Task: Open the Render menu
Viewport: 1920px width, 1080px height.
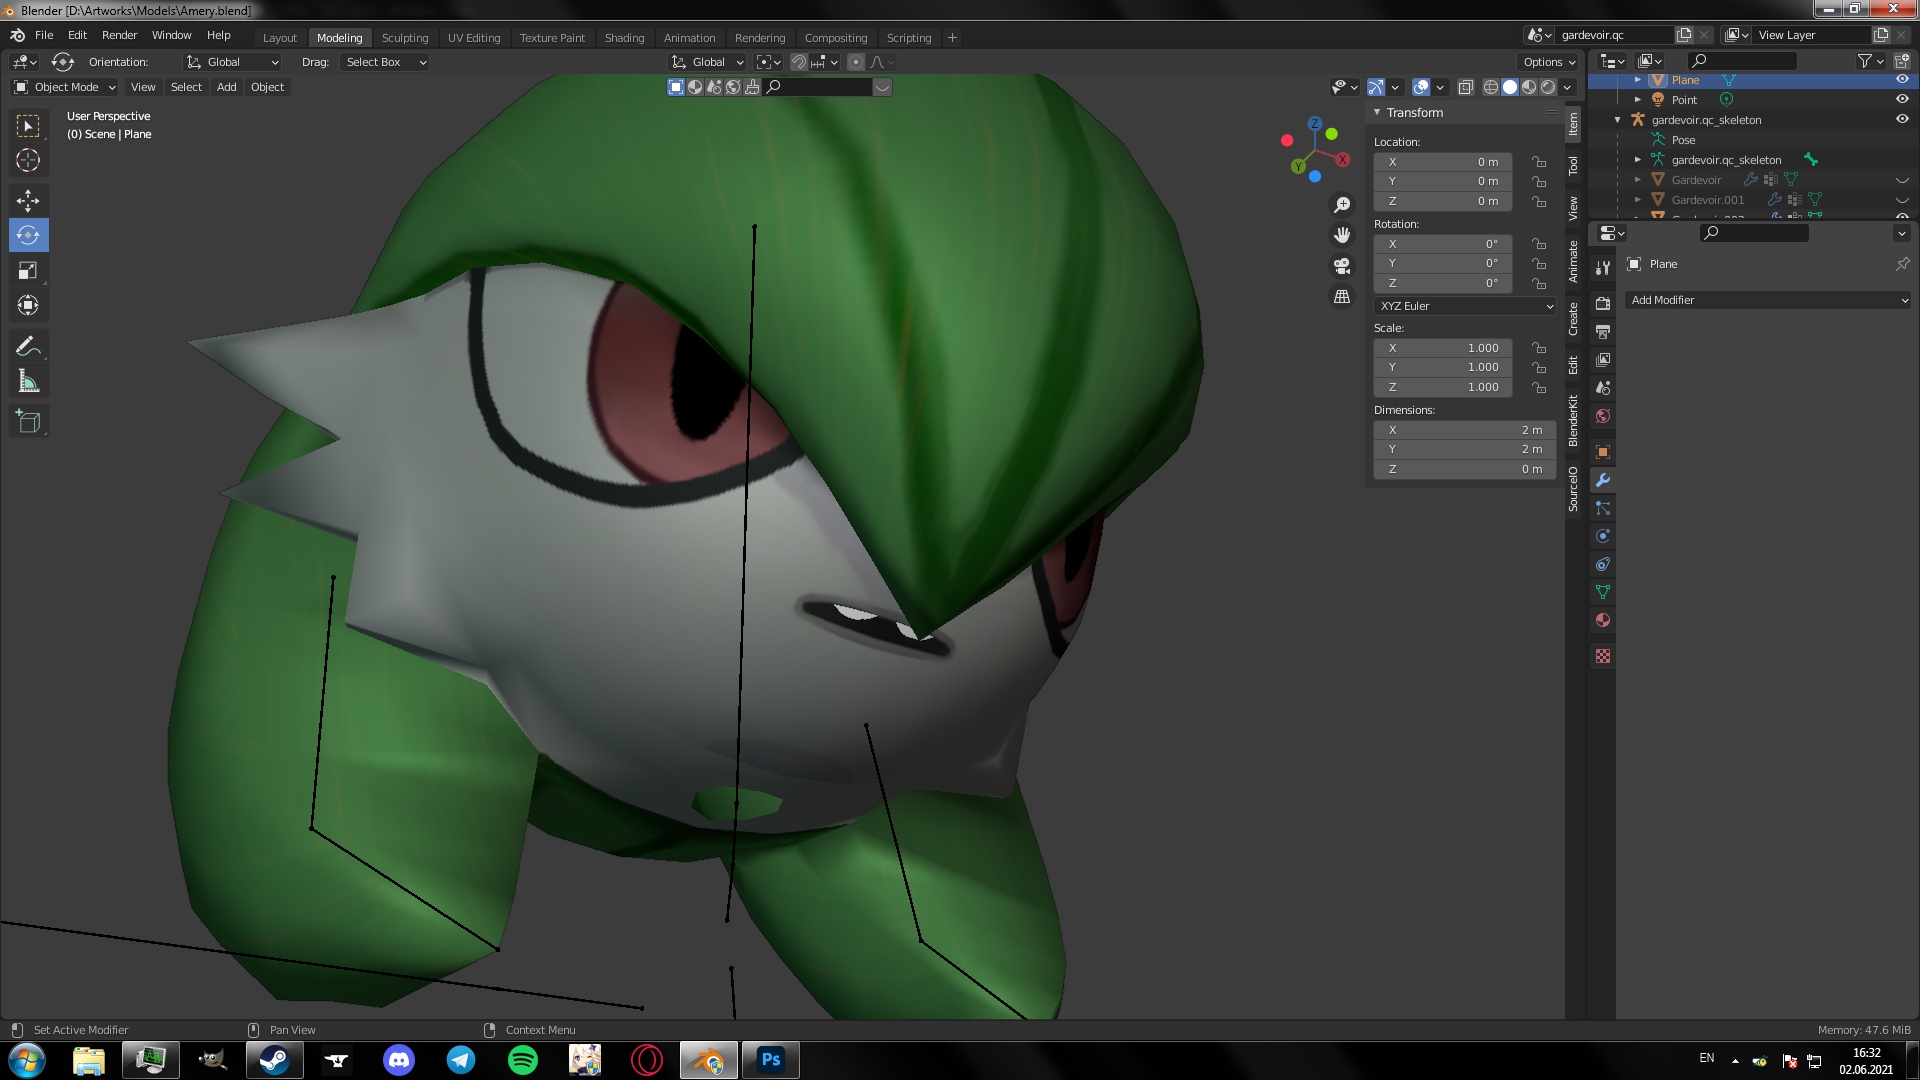Action: point(119,35)
